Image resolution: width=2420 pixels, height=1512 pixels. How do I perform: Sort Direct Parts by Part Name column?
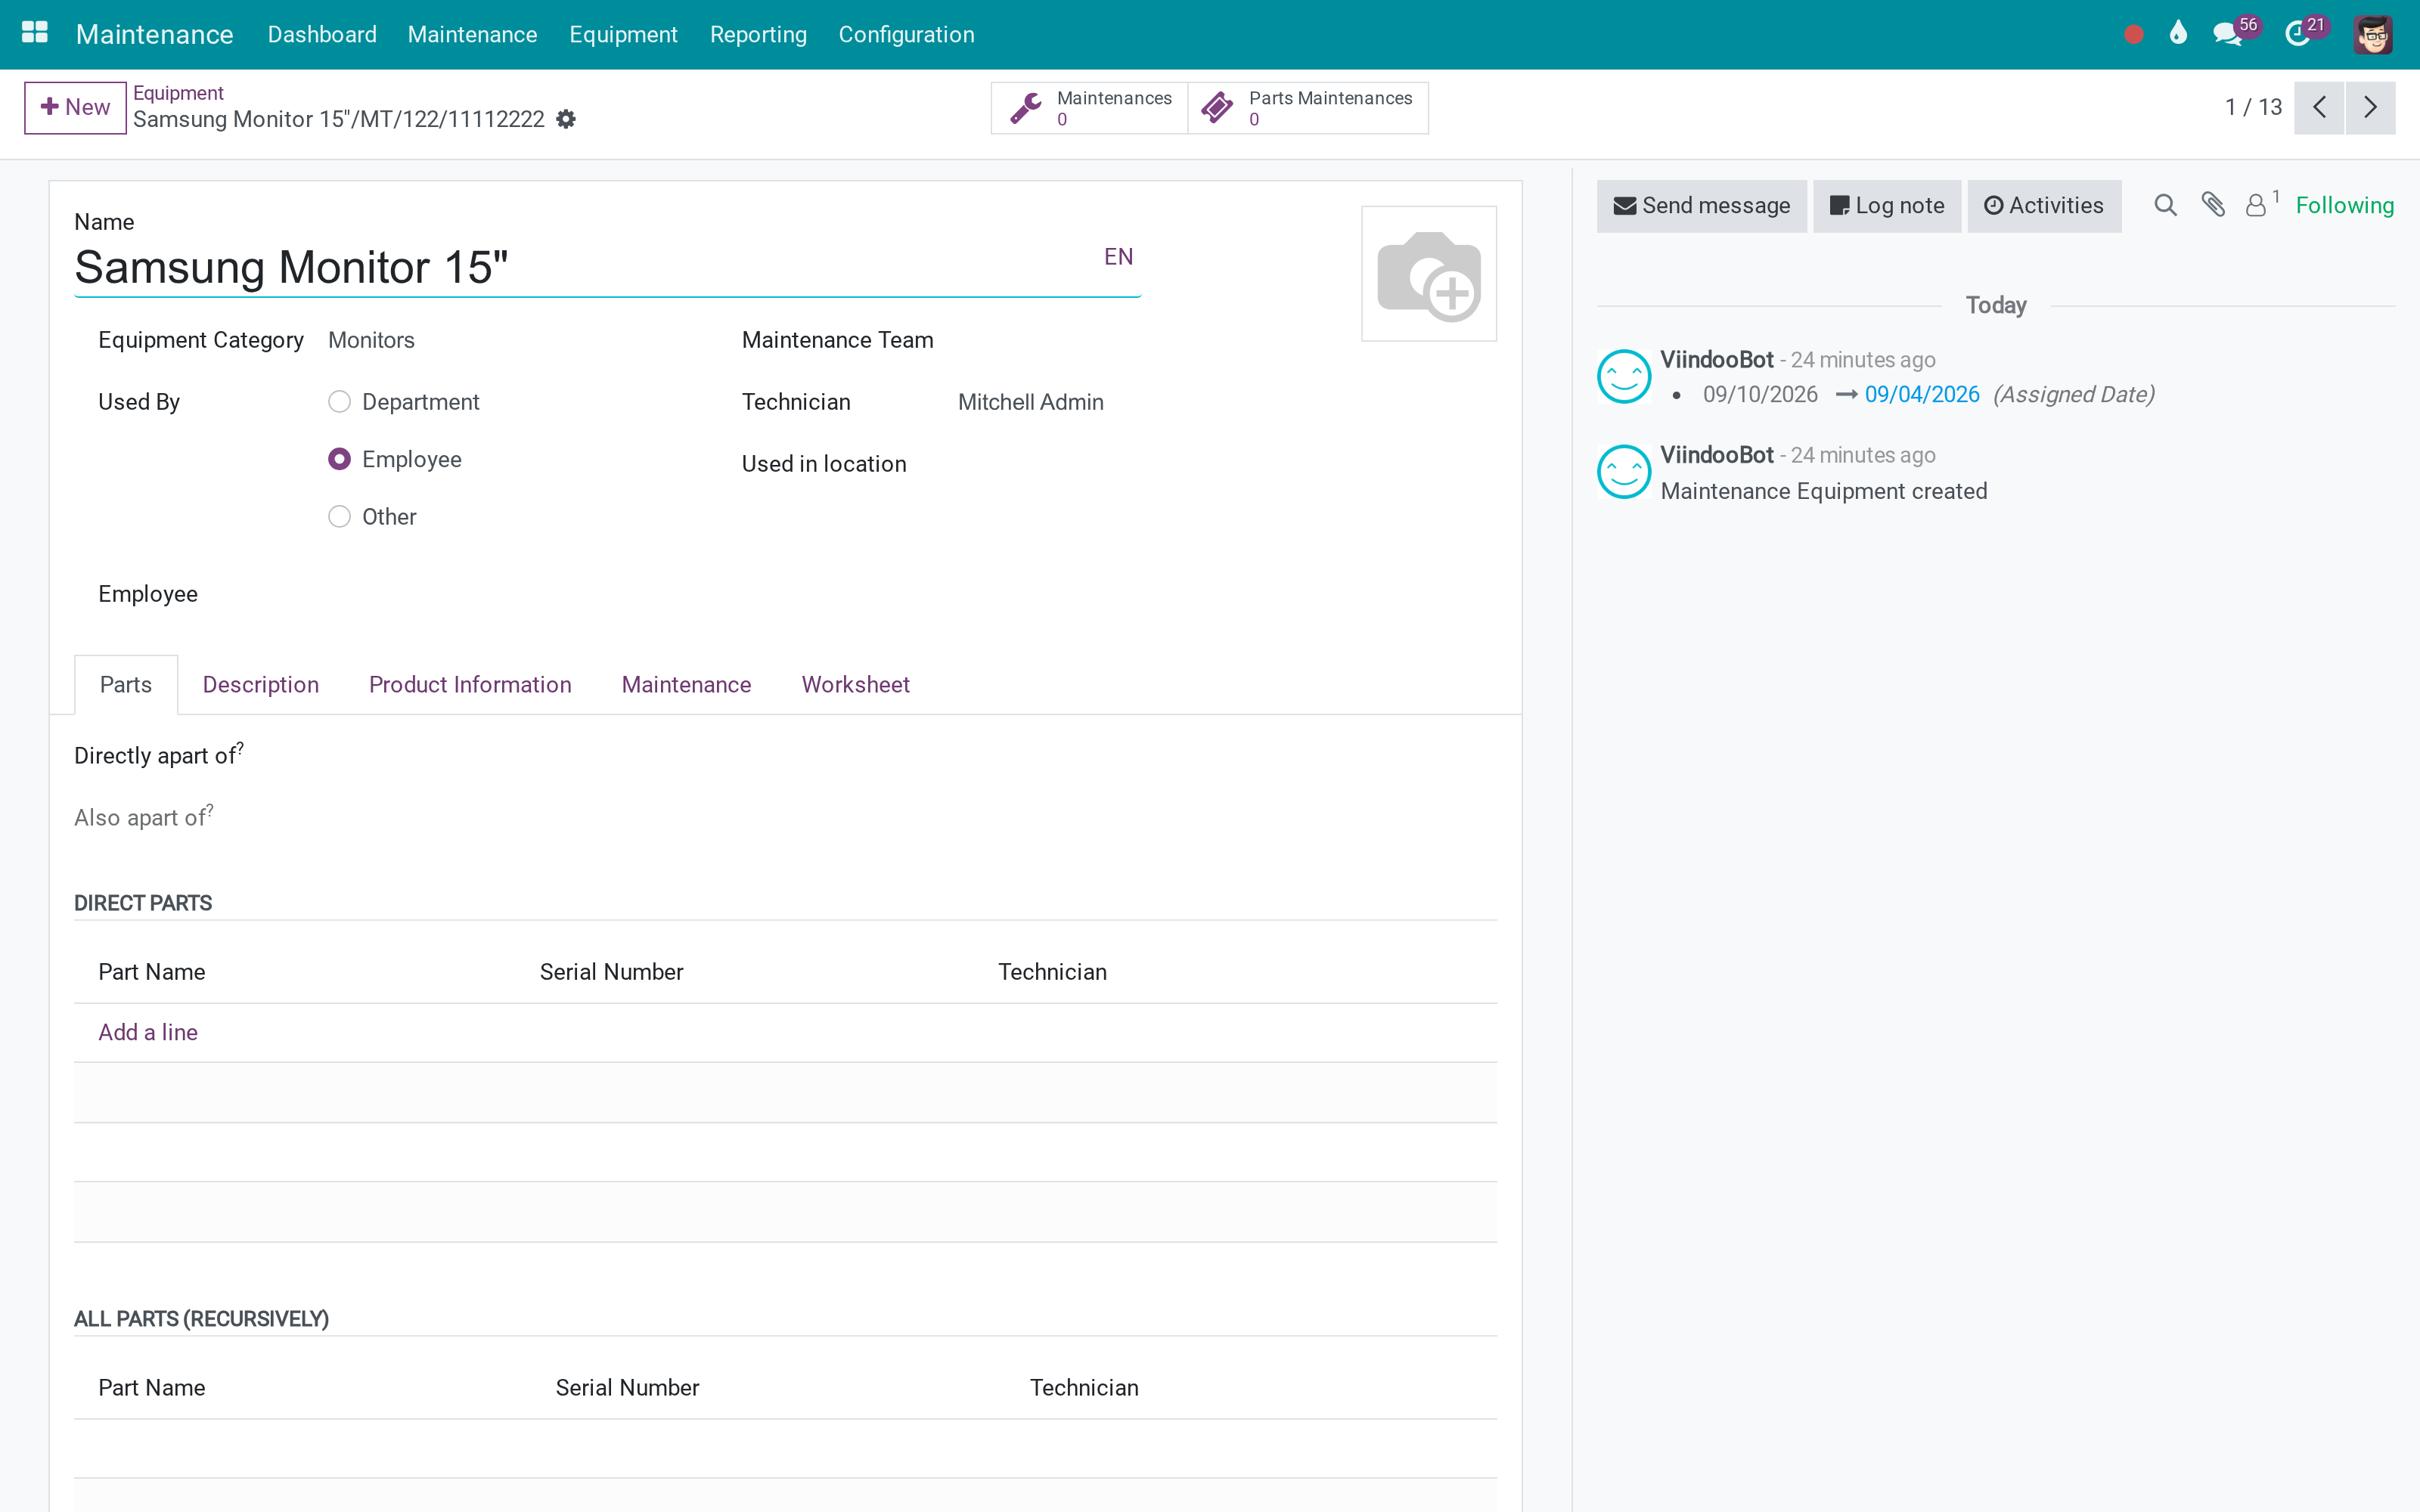[x=152, y=972]
